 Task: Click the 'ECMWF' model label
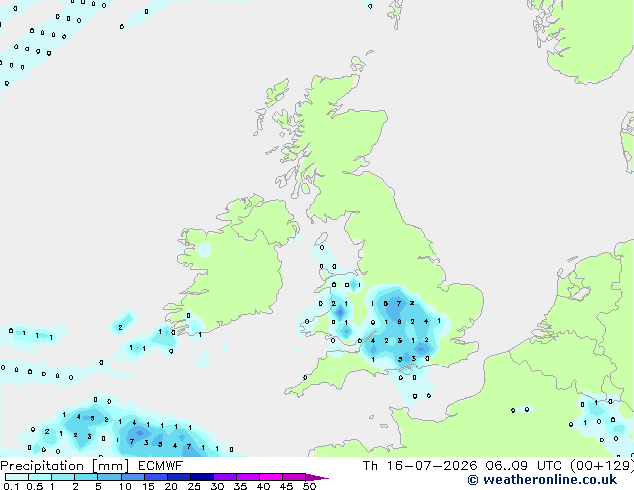tap(160, 466)
